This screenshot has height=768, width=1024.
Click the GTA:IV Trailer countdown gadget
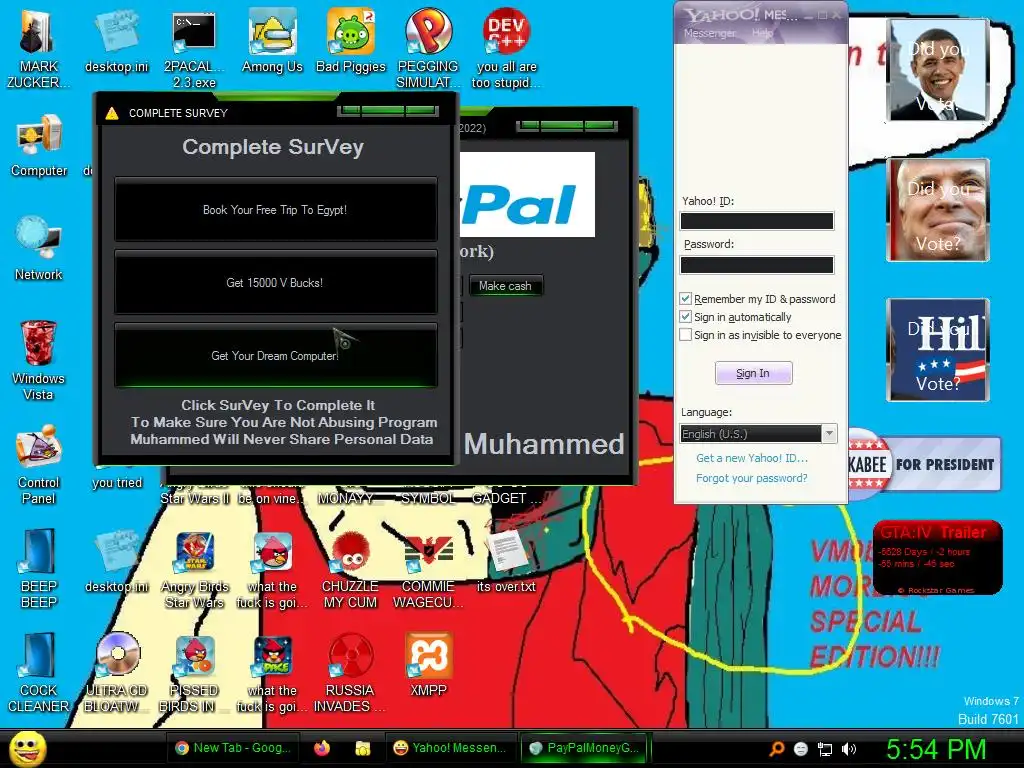(x=937, y=558)
